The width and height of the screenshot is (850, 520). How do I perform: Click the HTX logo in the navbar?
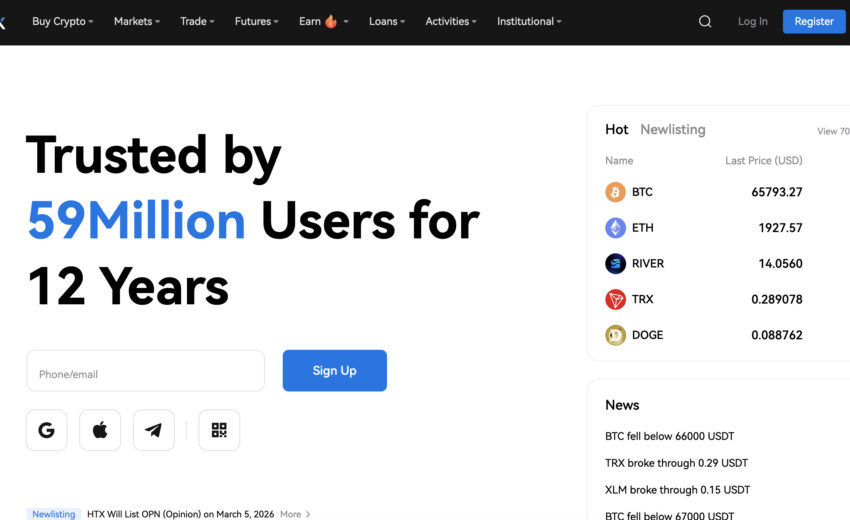2,22
